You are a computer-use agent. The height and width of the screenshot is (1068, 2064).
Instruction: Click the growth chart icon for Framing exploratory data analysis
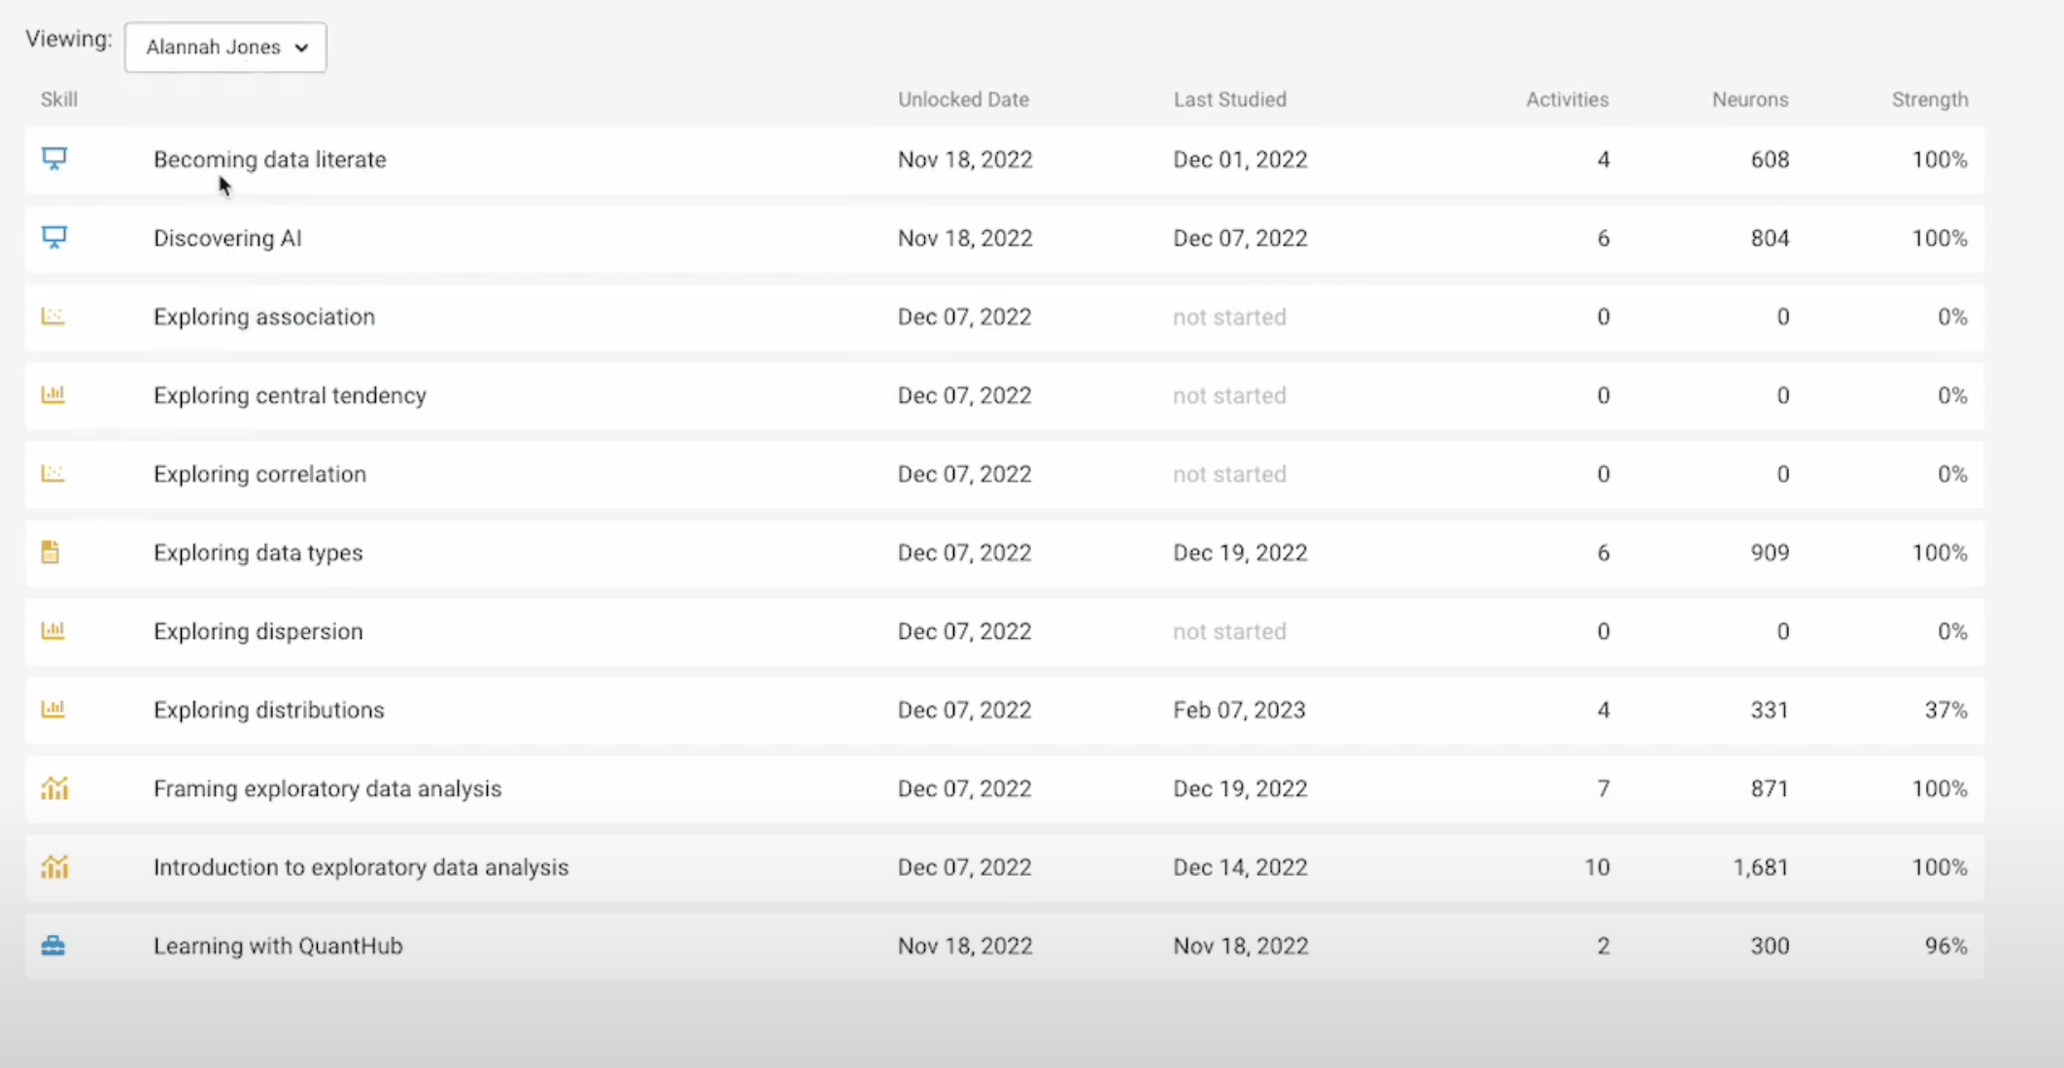coord(55,788)
